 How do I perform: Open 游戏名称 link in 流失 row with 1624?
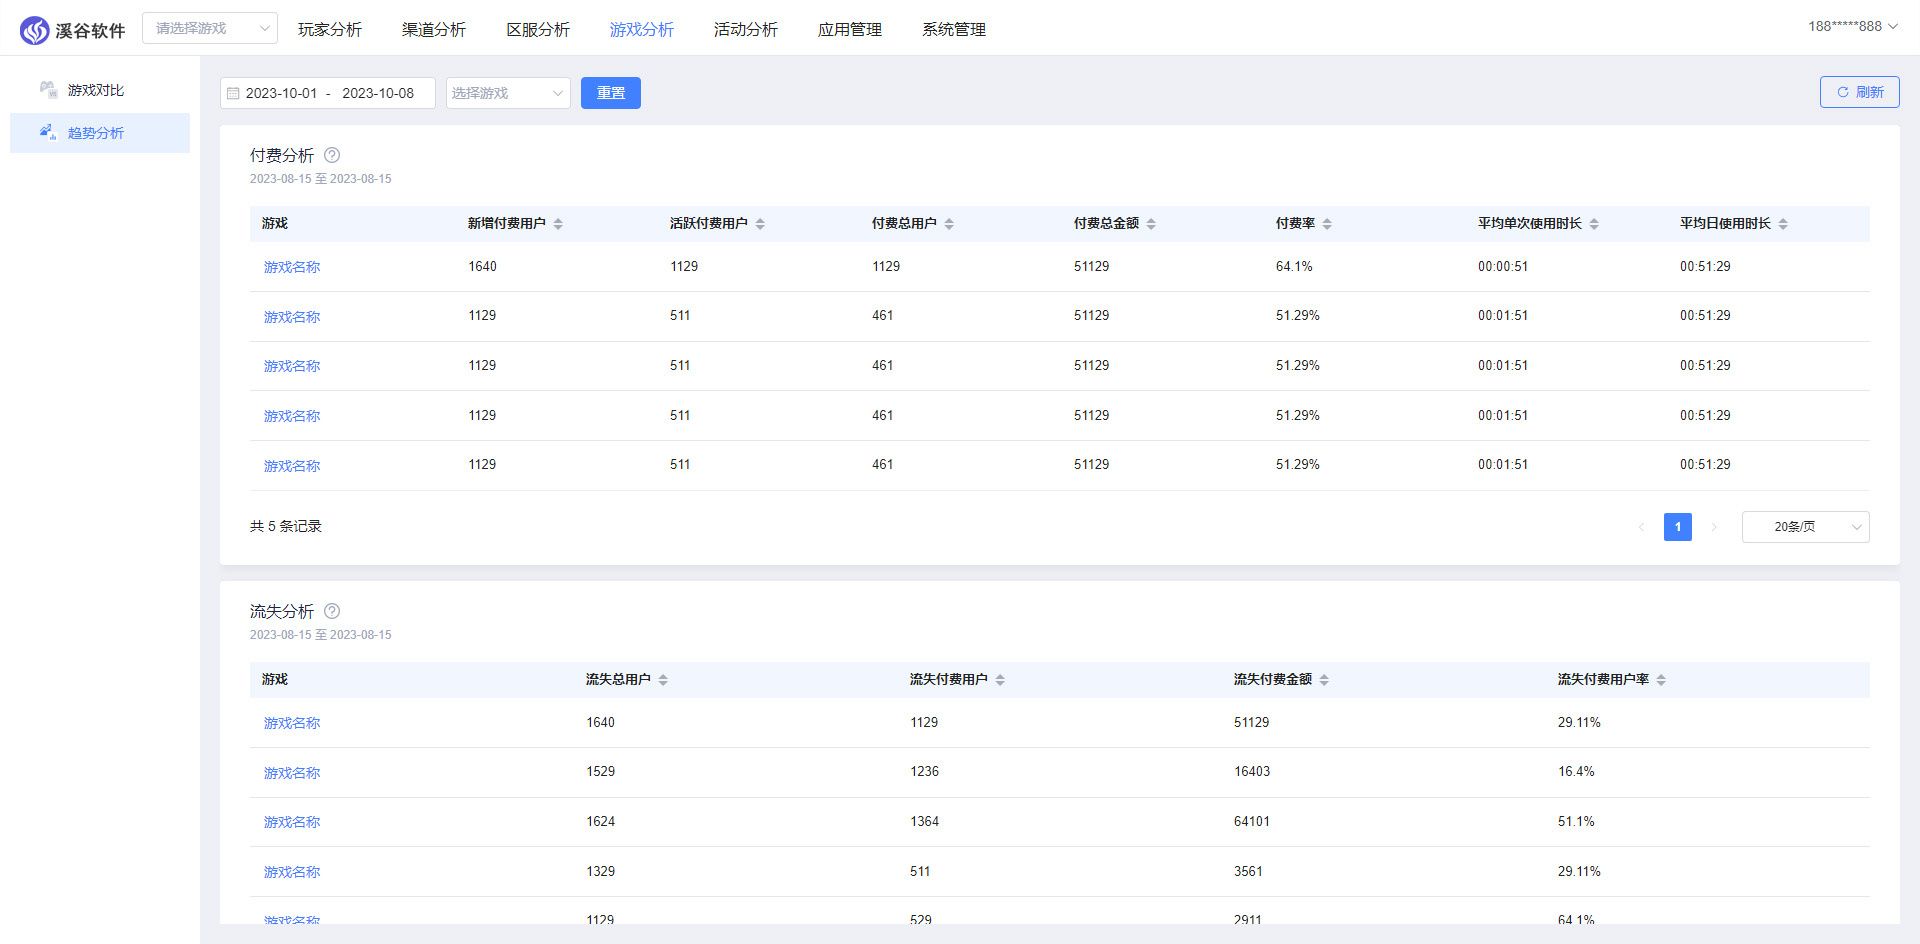click(292, 822)
